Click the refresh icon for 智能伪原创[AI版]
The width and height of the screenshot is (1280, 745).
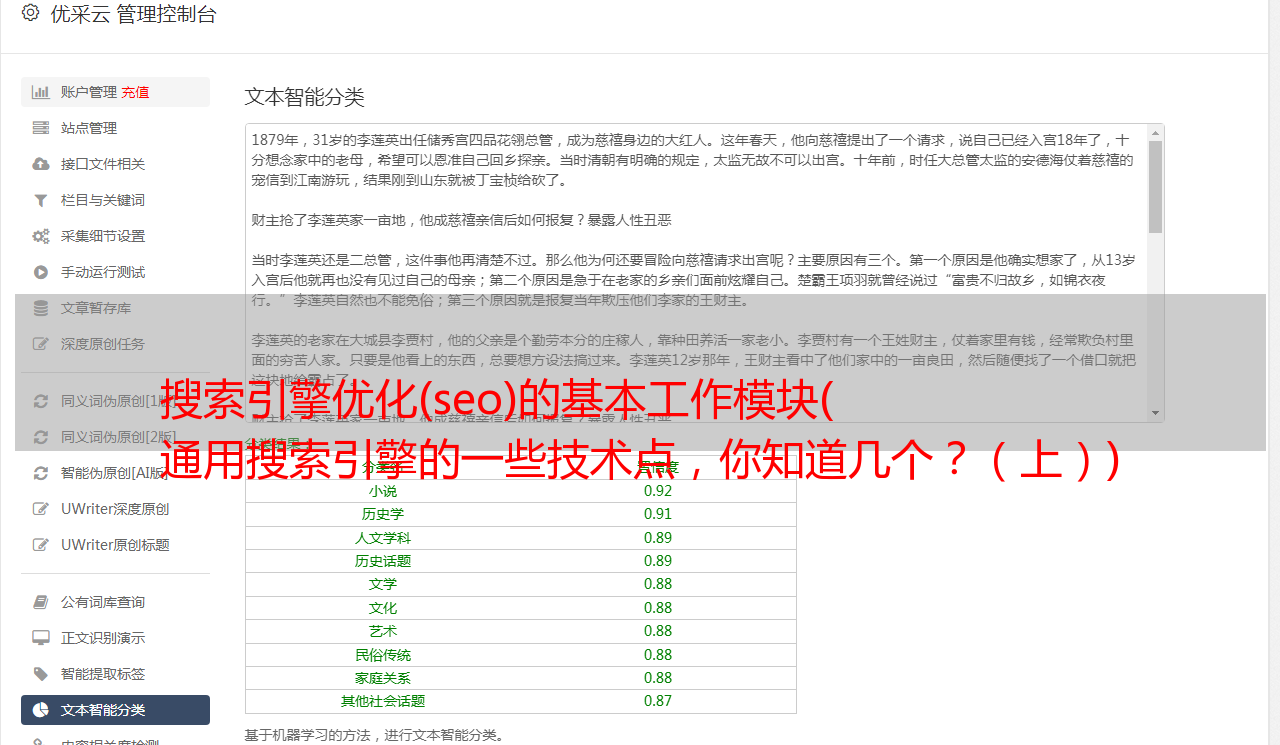tap(41, 473)
